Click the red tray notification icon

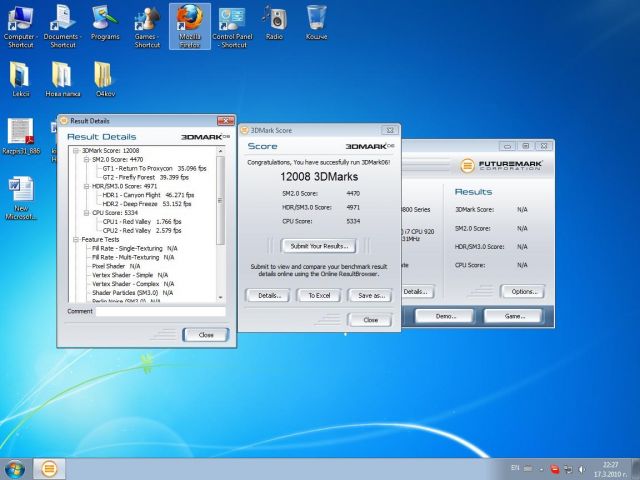click(x=555, y=469)
